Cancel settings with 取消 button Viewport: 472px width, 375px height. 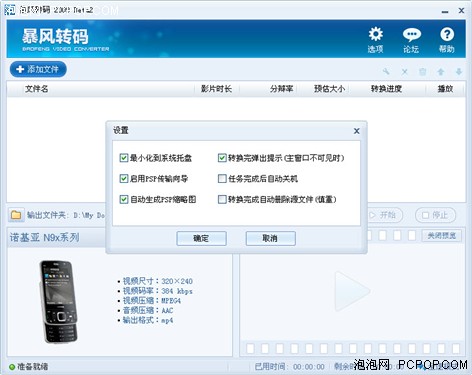(x=270, y=238)
